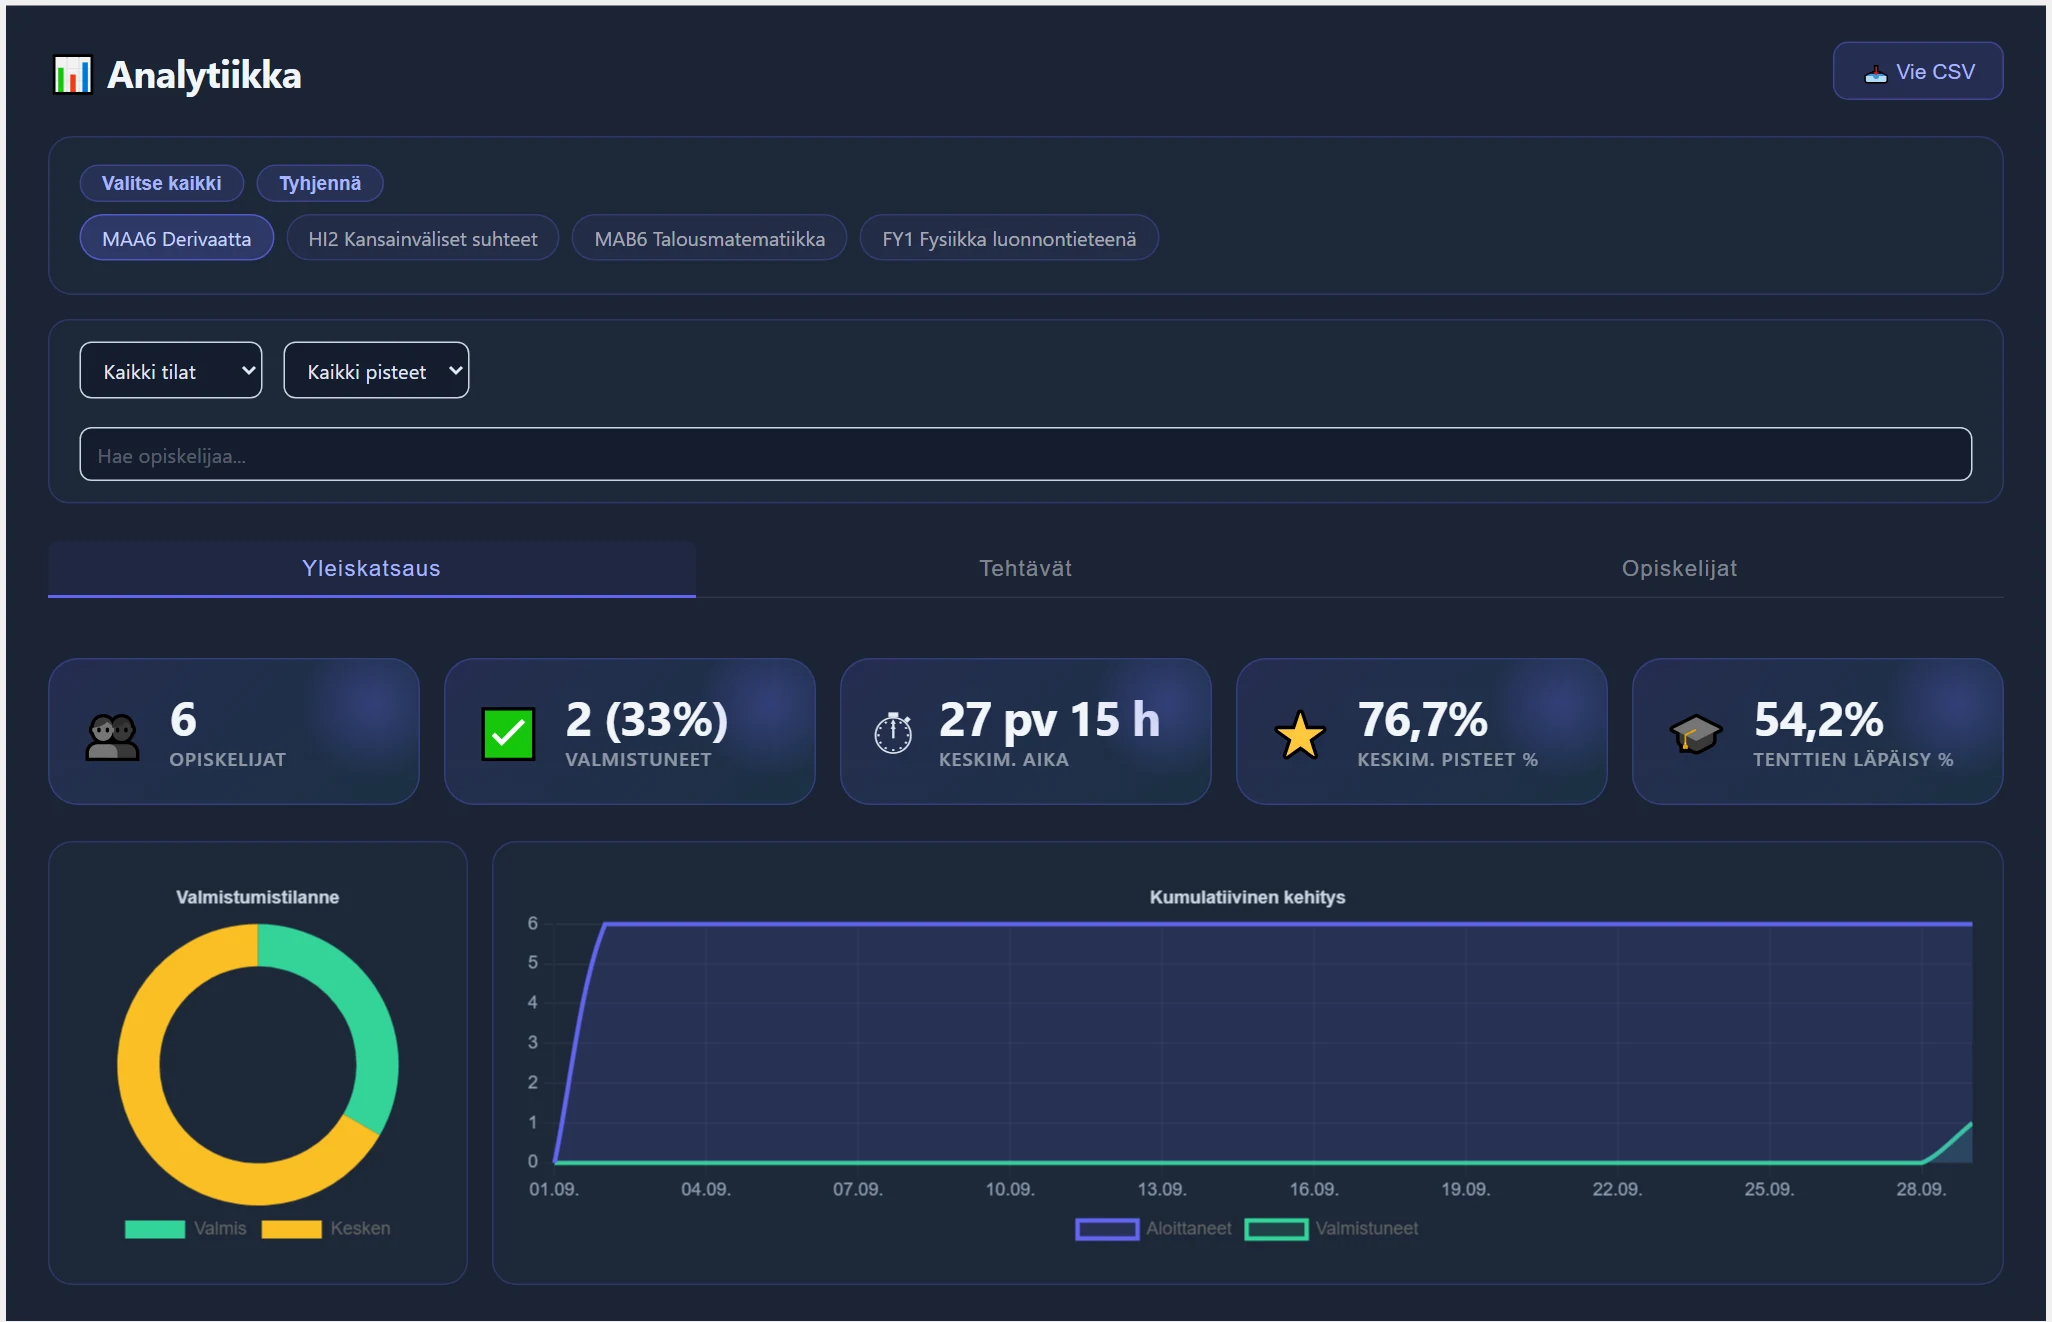
Task: Click the green Valmis legend swatch
Action: pos(155,1229)
